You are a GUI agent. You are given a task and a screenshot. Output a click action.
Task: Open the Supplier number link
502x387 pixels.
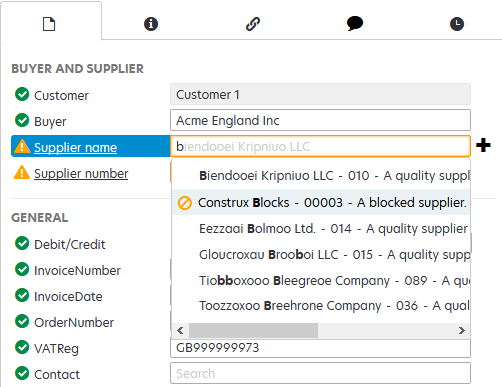click(81, 173)
